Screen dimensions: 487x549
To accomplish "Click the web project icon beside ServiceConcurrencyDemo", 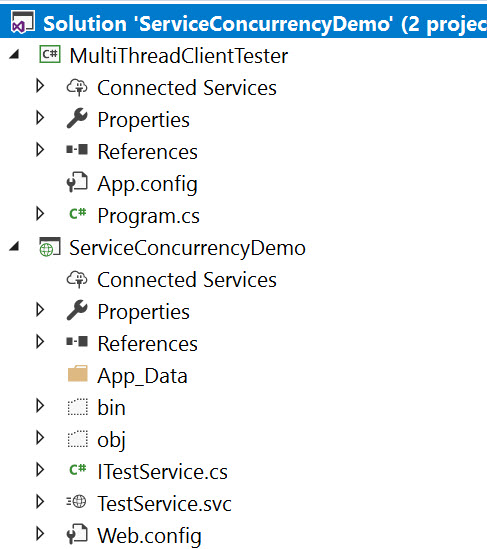I will tap(49, 247).
